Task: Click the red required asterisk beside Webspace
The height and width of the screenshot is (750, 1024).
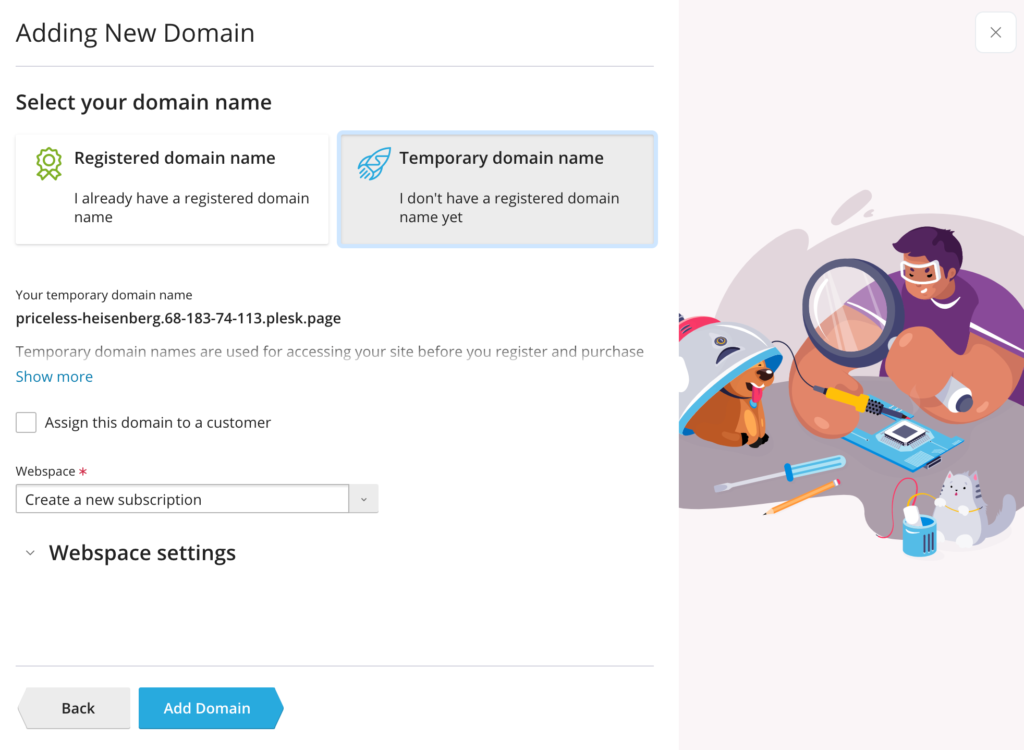Action: [x=83, y=471]
